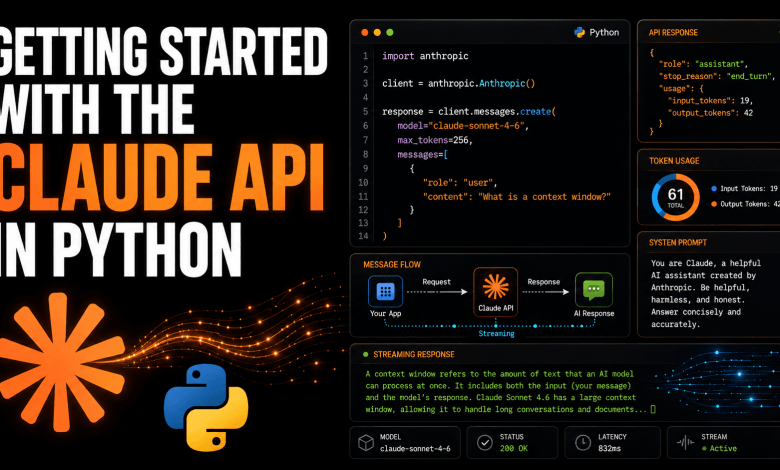
Task: Click the SYSTEM PROMPT panel heading
Action: point(678,243)
